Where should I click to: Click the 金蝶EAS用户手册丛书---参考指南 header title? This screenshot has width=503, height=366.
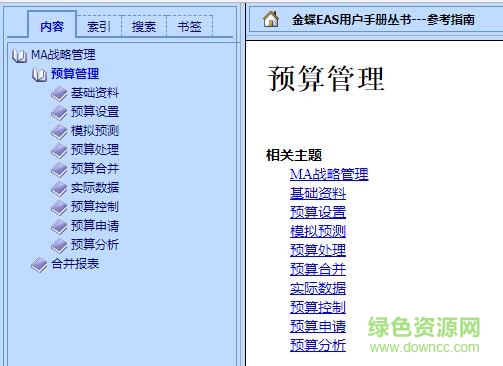[383, 20]
